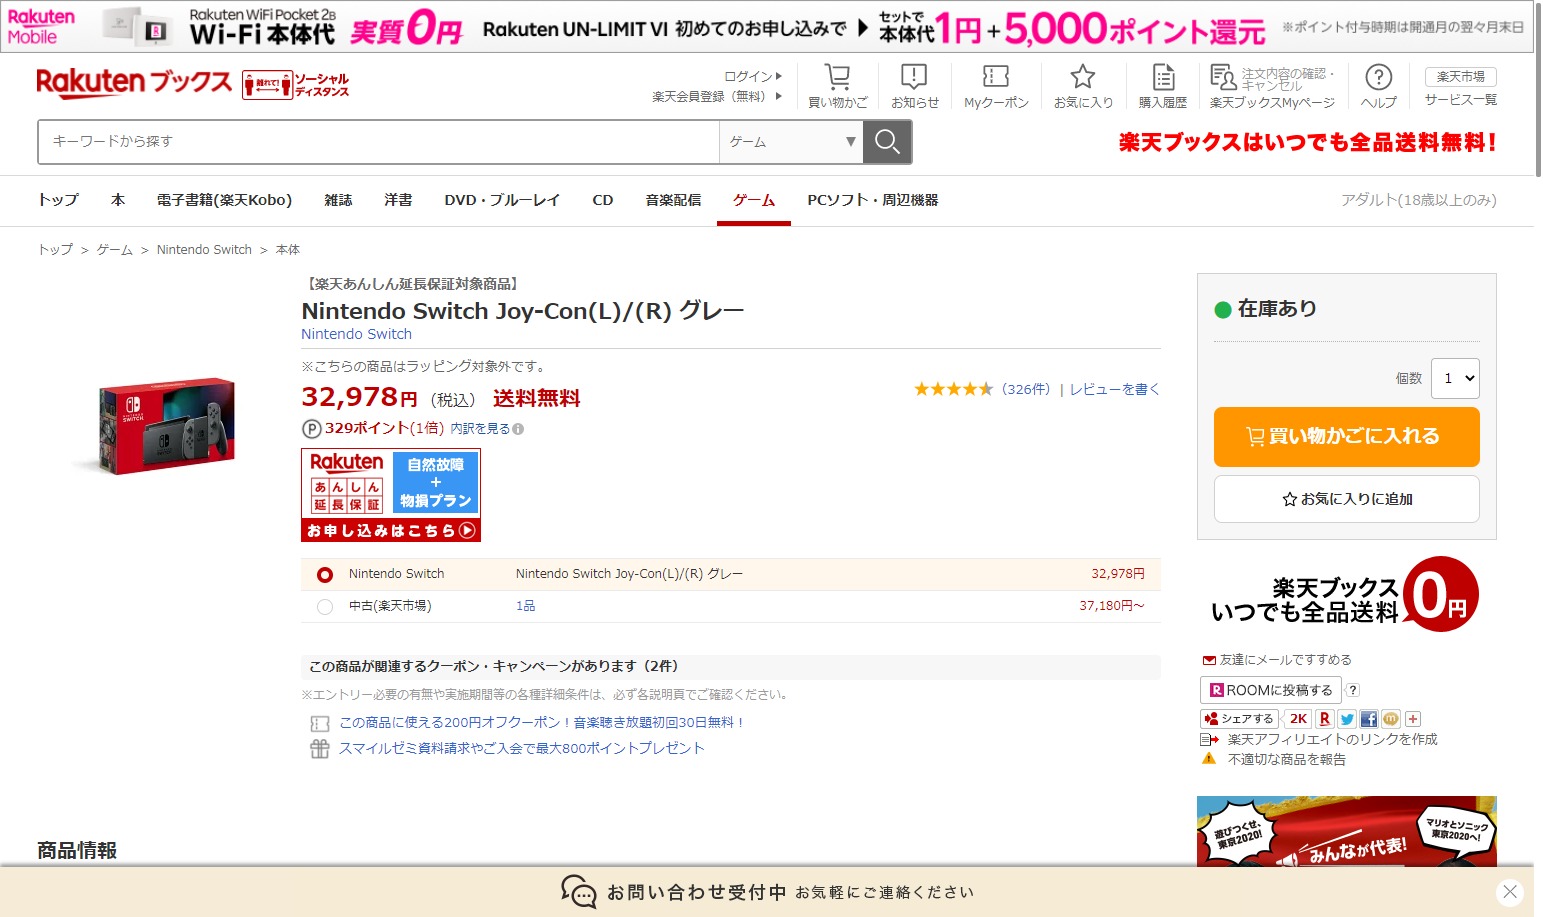
Task: Click the ゲーム breadcrumb link
Action: point(115,250)
